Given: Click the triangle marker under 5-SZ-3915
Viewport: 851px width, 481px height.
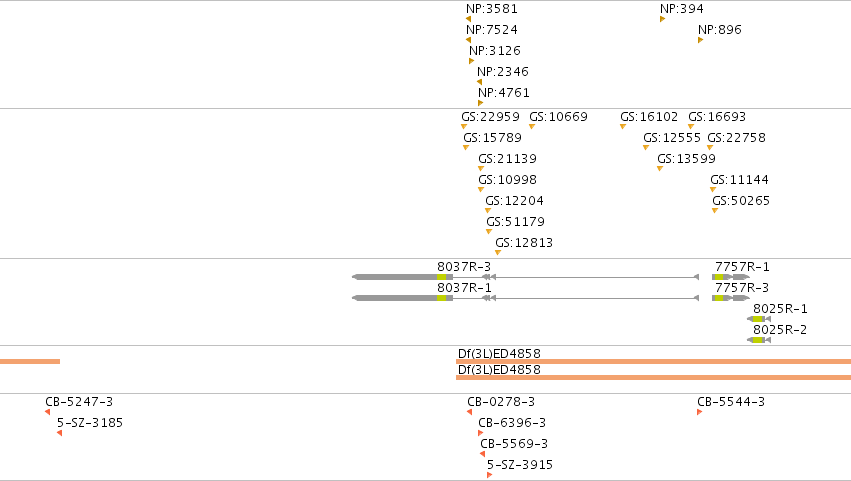Looking at the screenshot, I should (x=490, y=475).
